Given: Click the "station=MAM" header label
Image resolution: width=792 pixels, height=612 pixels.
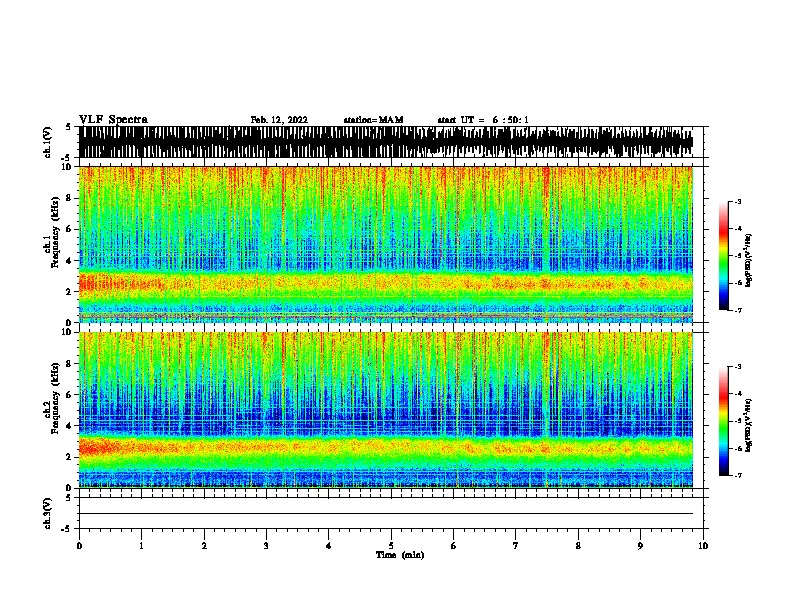Looking at the screenshot, I should point(373,120).
